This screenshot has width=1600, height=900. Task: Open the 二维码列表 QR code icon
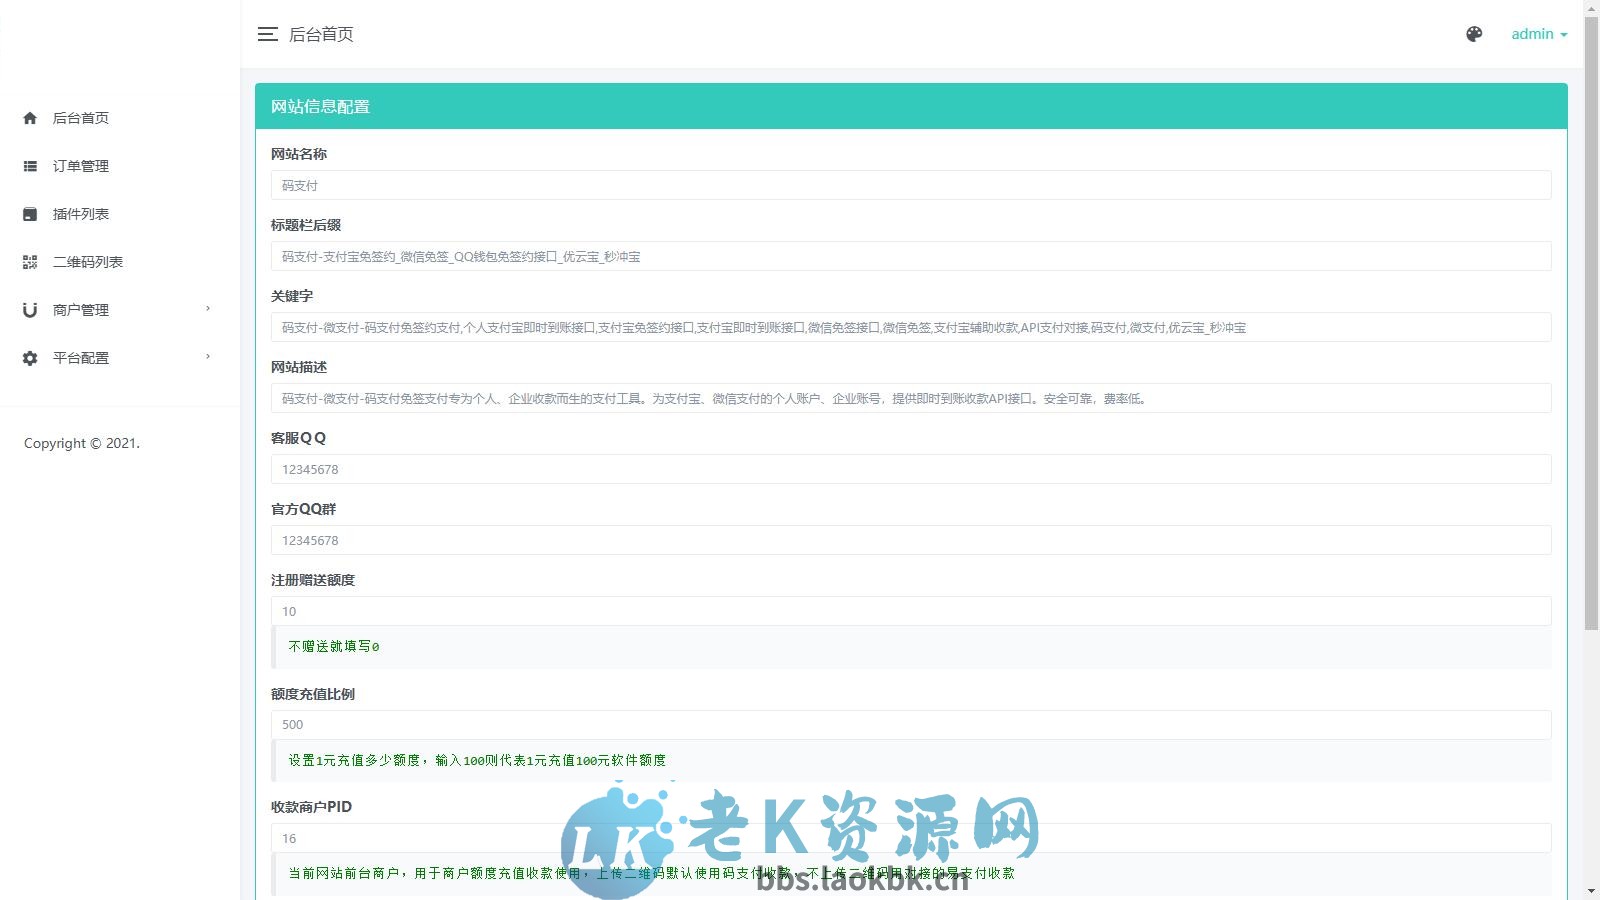[30, 261]
